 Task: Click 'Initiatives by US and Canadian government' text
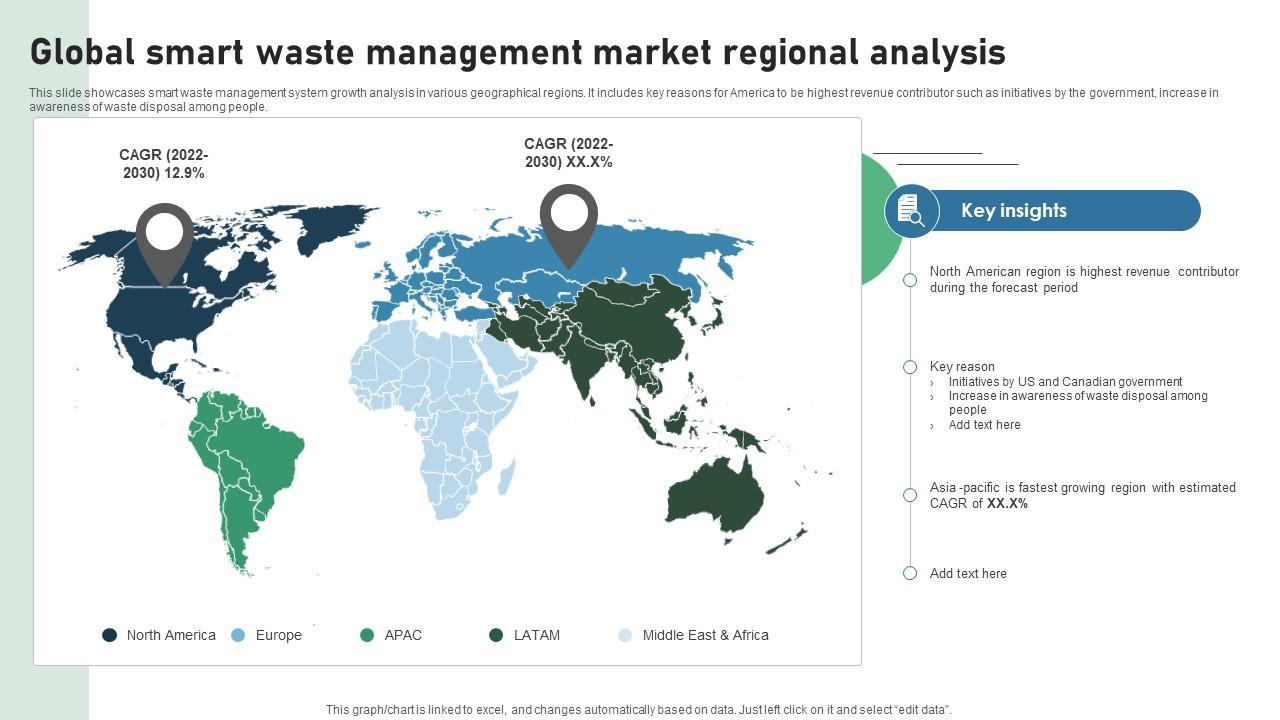coord(1065,382)
